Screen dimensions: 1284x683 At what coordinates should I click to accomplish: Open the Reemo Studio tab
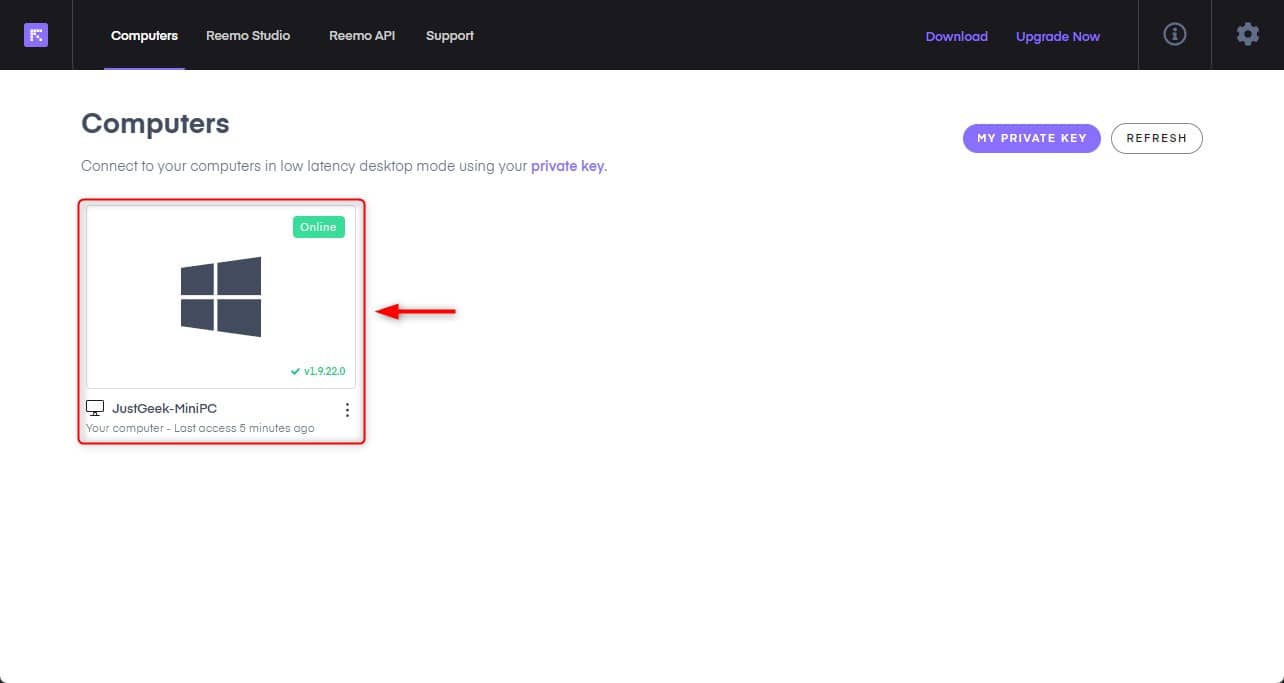(x=248, y=35)
